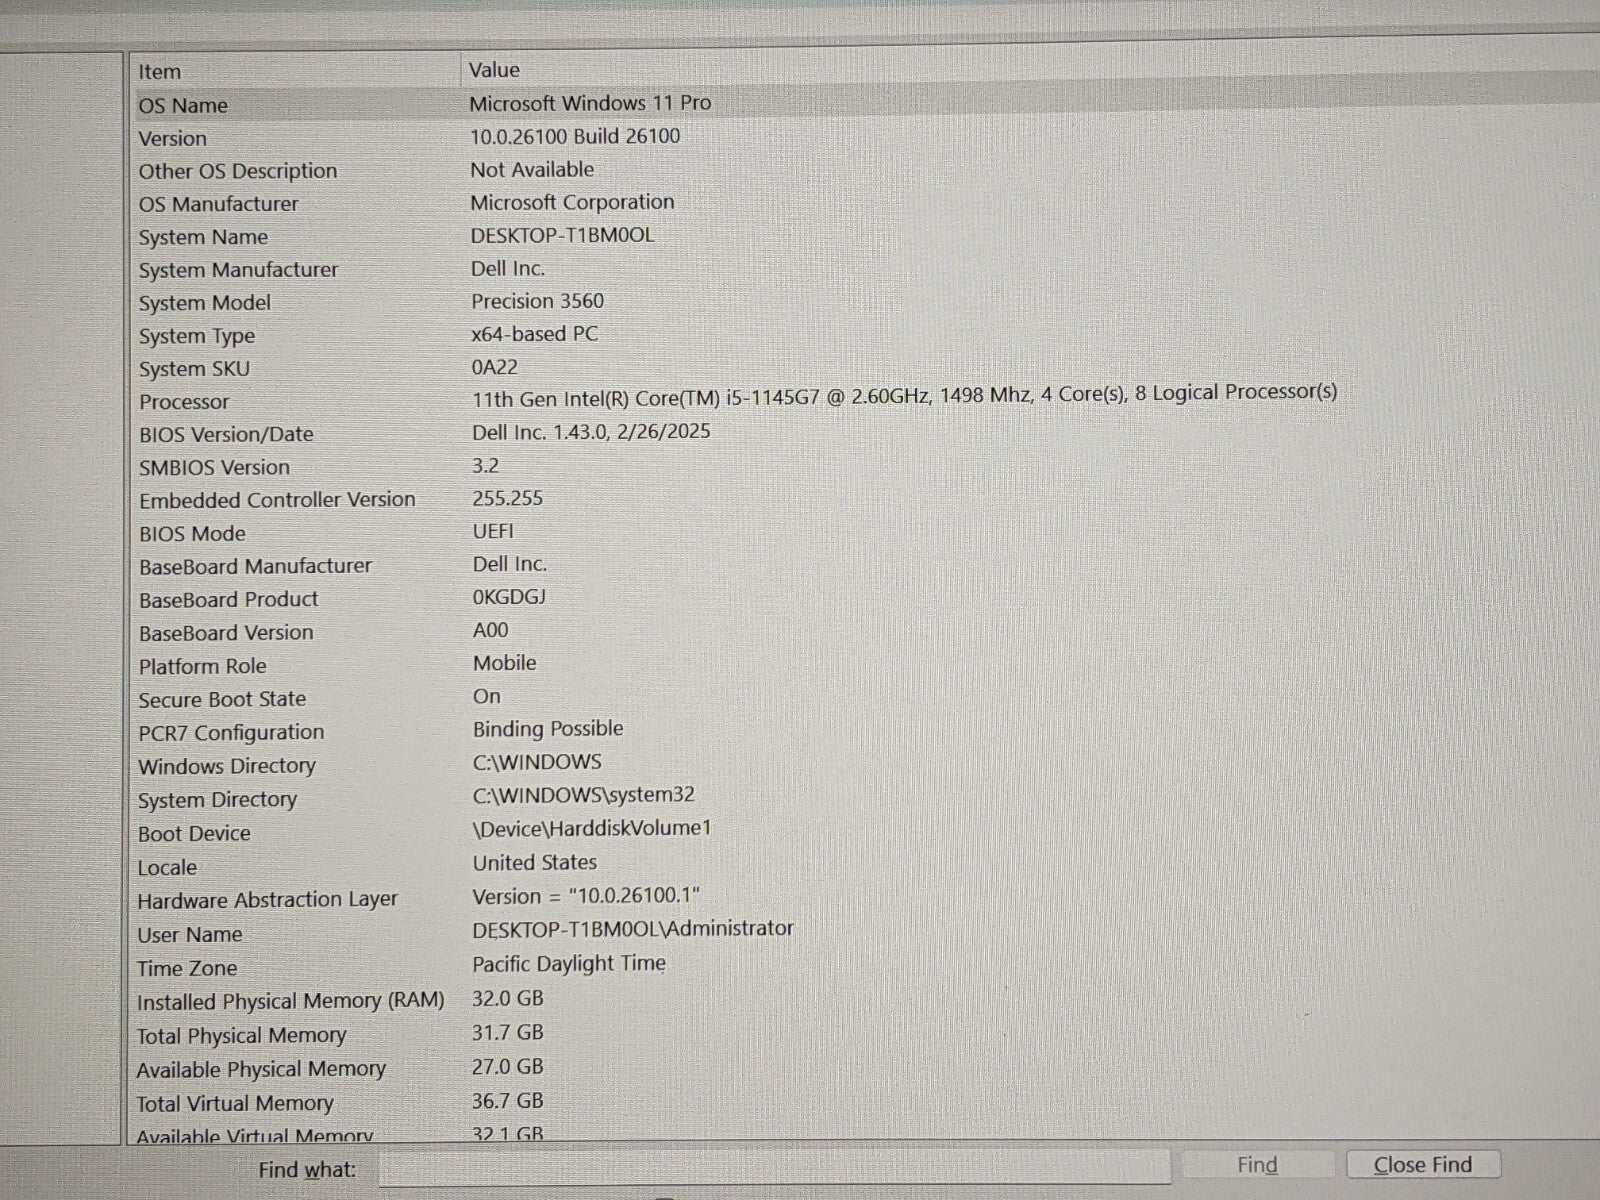Viewport: 1600px width, 1200px height.
Task: Select the Boot Device row
Action: tap(194, 834)
